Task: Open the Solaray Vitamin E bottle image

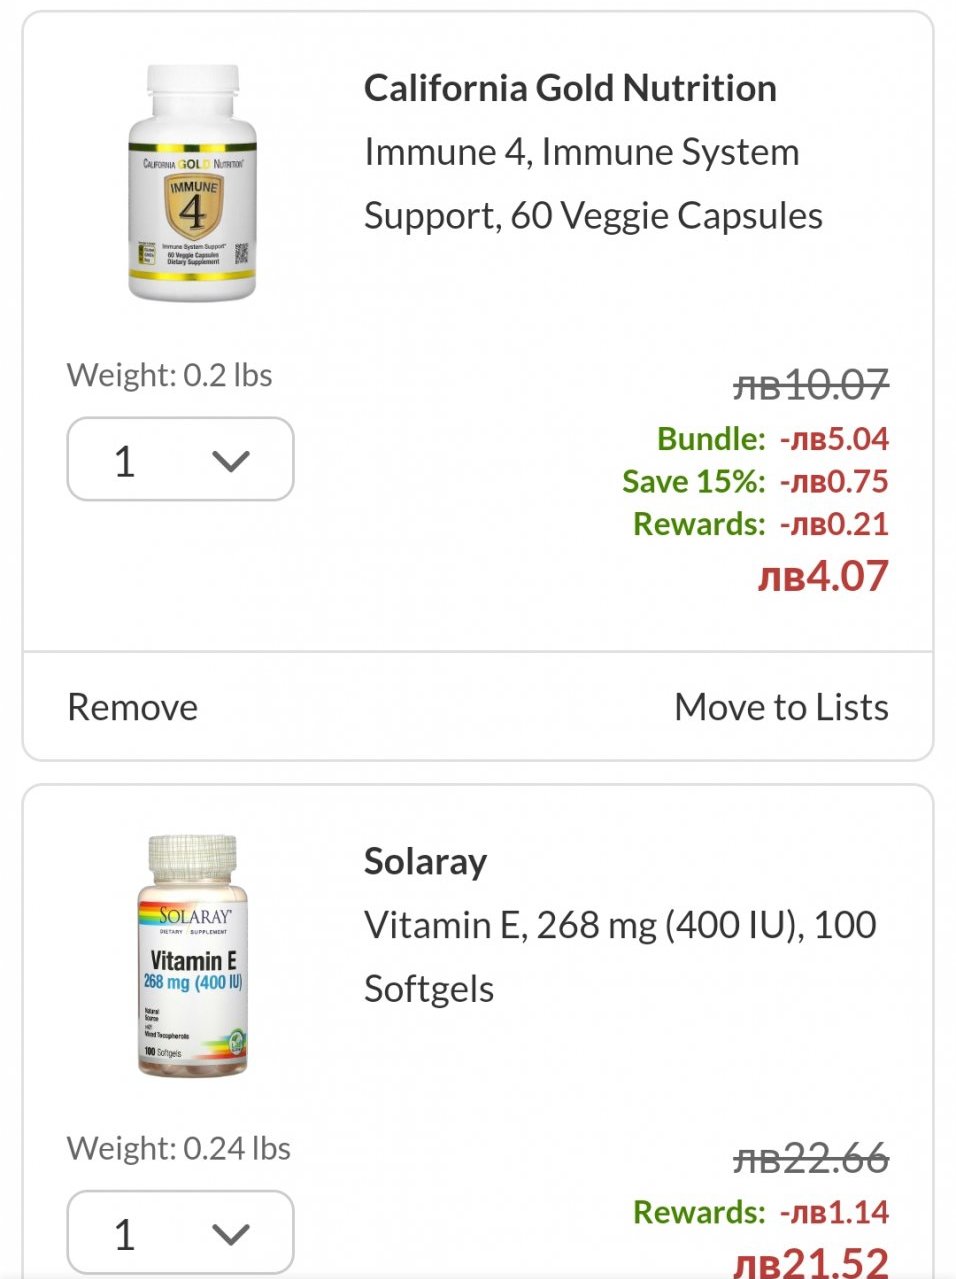Action: coord(192,956)
